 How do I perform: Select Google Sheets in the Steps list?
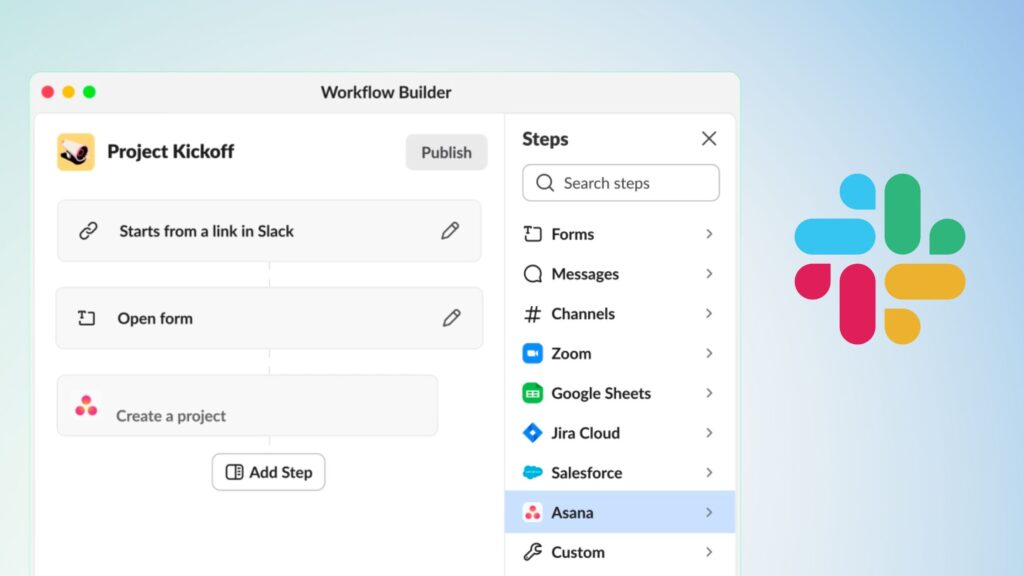(620, 393)
